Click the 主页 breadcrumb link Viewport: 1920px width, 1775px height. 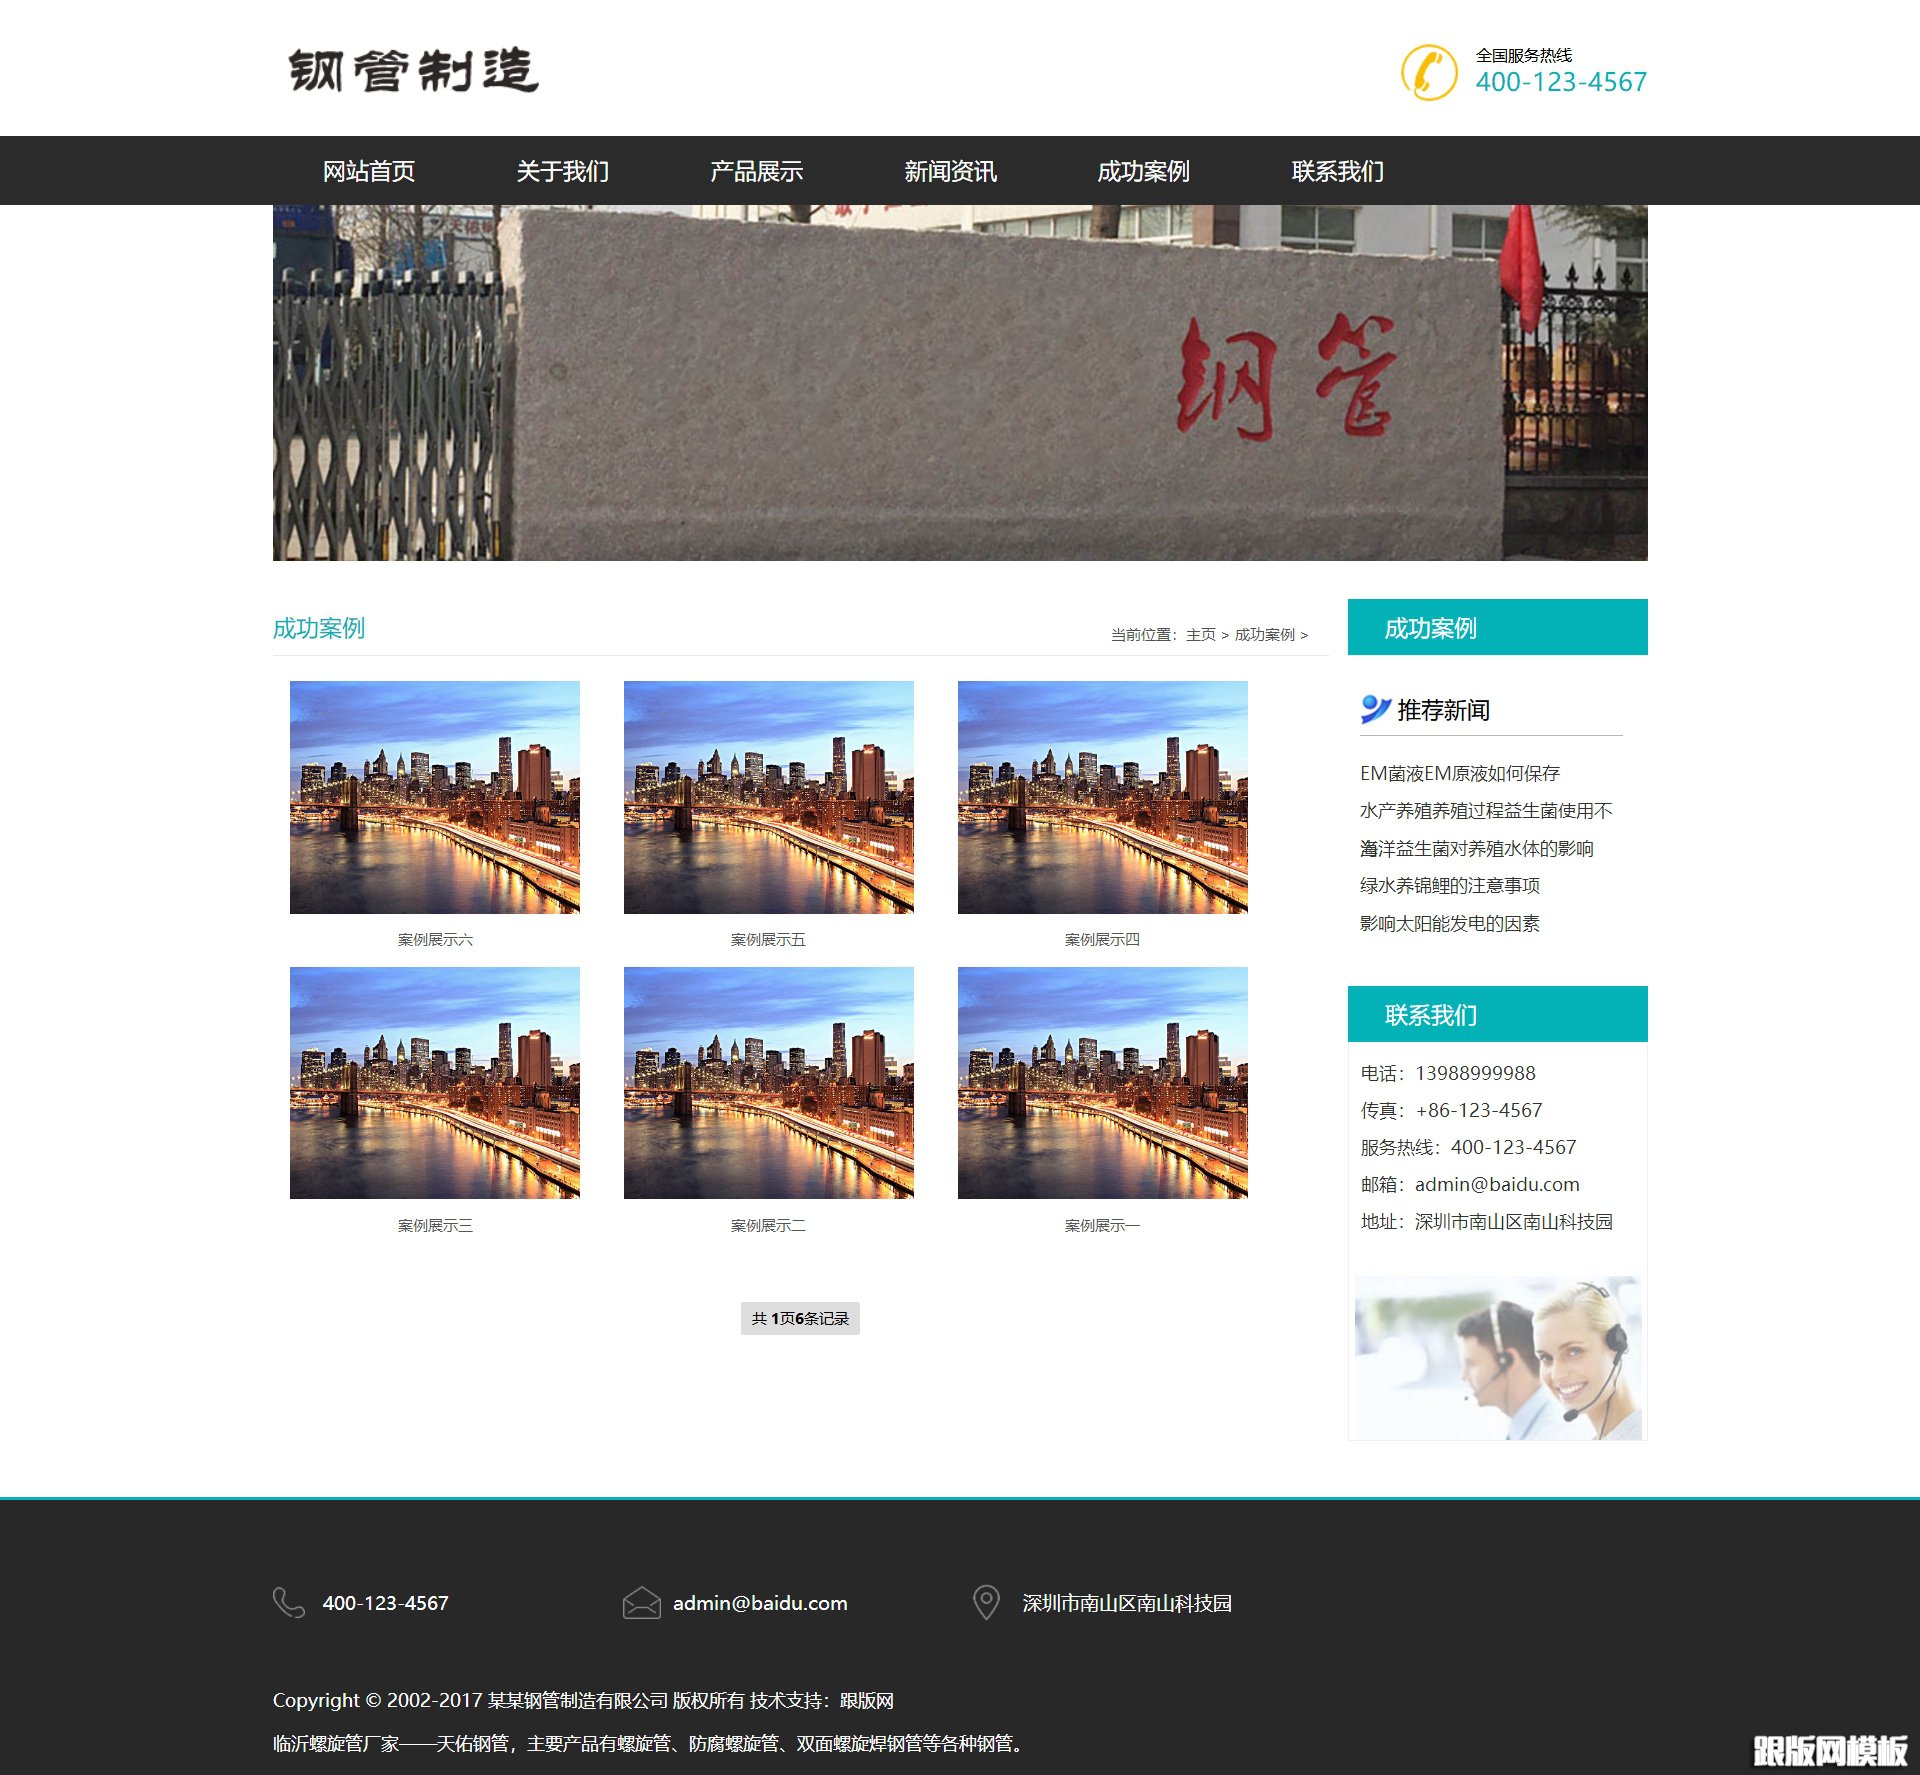pyautogui.click(x=1200, y=634)
